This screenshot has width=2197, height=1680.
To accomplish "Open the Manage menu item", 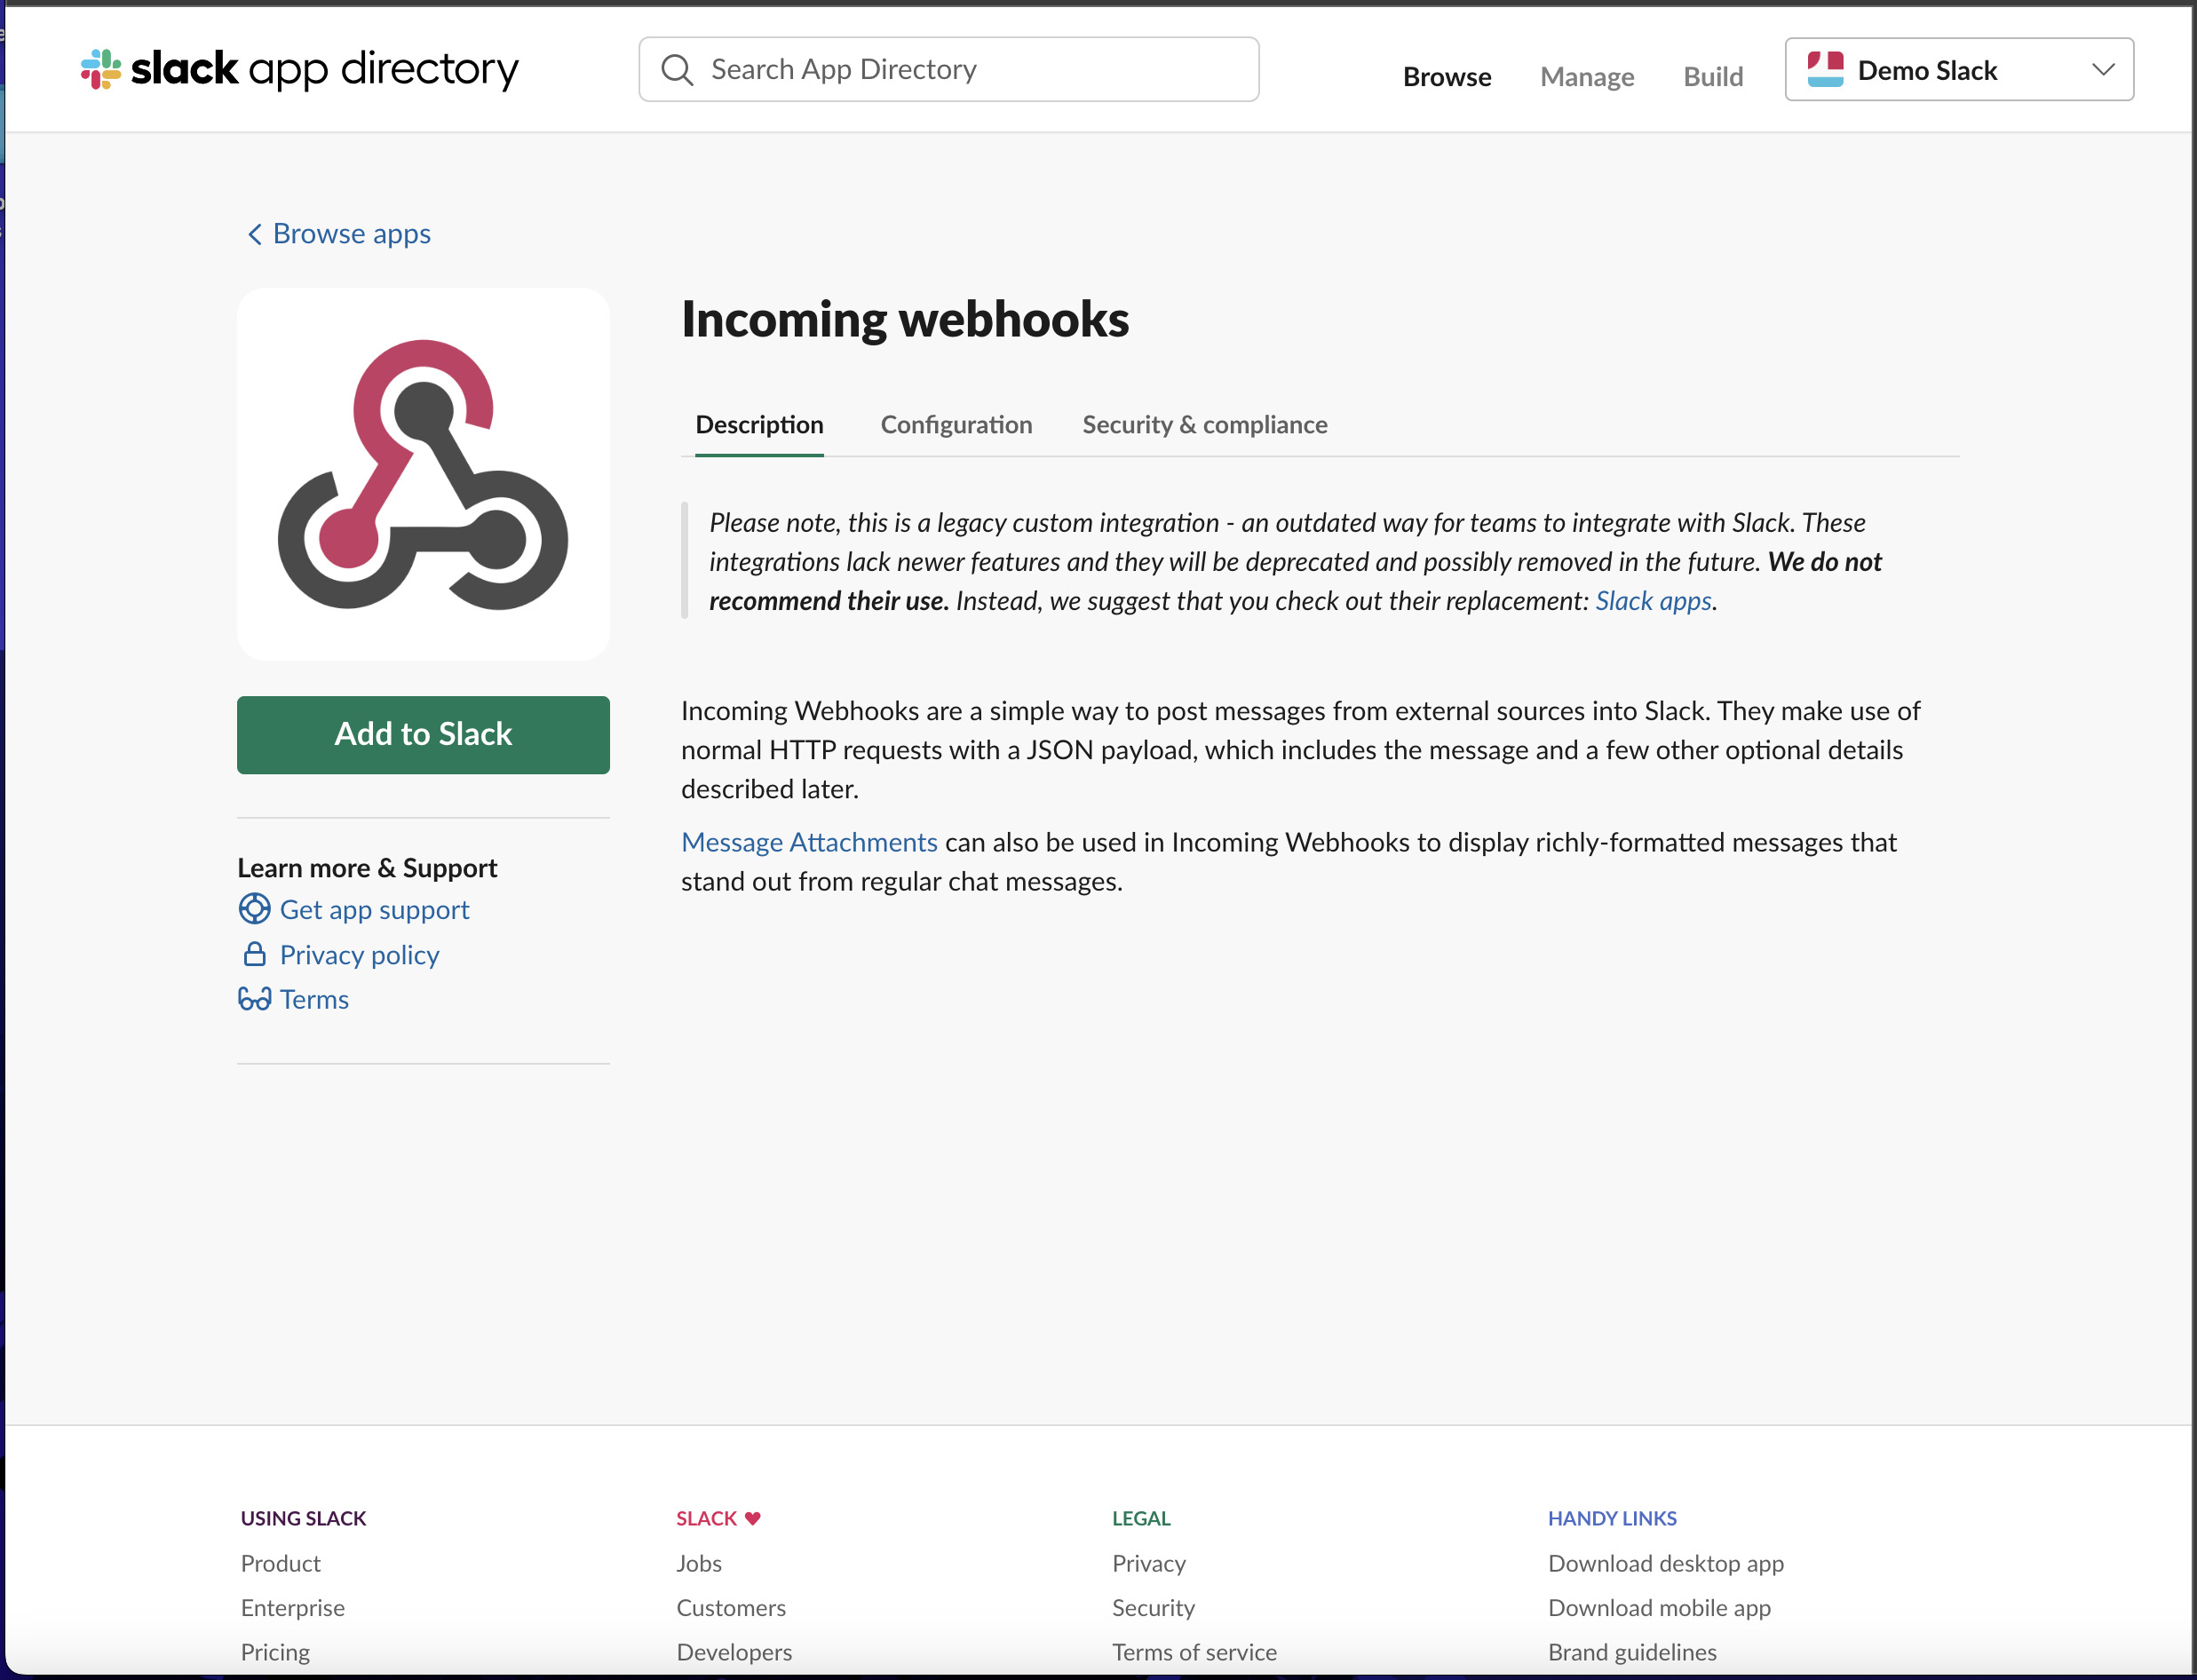I will (x=1587, y=77).
